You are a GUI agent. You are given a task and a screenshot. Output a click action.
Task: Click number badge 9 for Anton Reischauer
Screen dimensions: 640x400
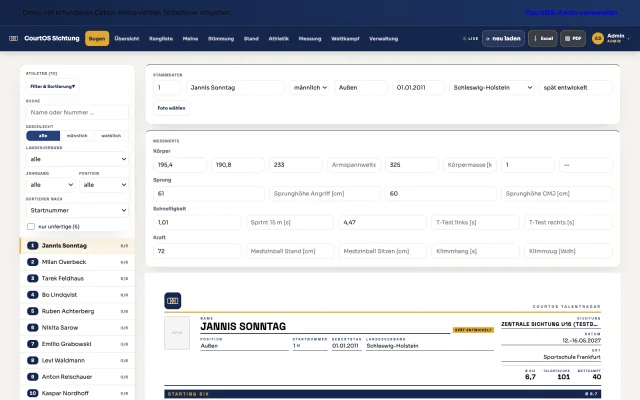33,377
